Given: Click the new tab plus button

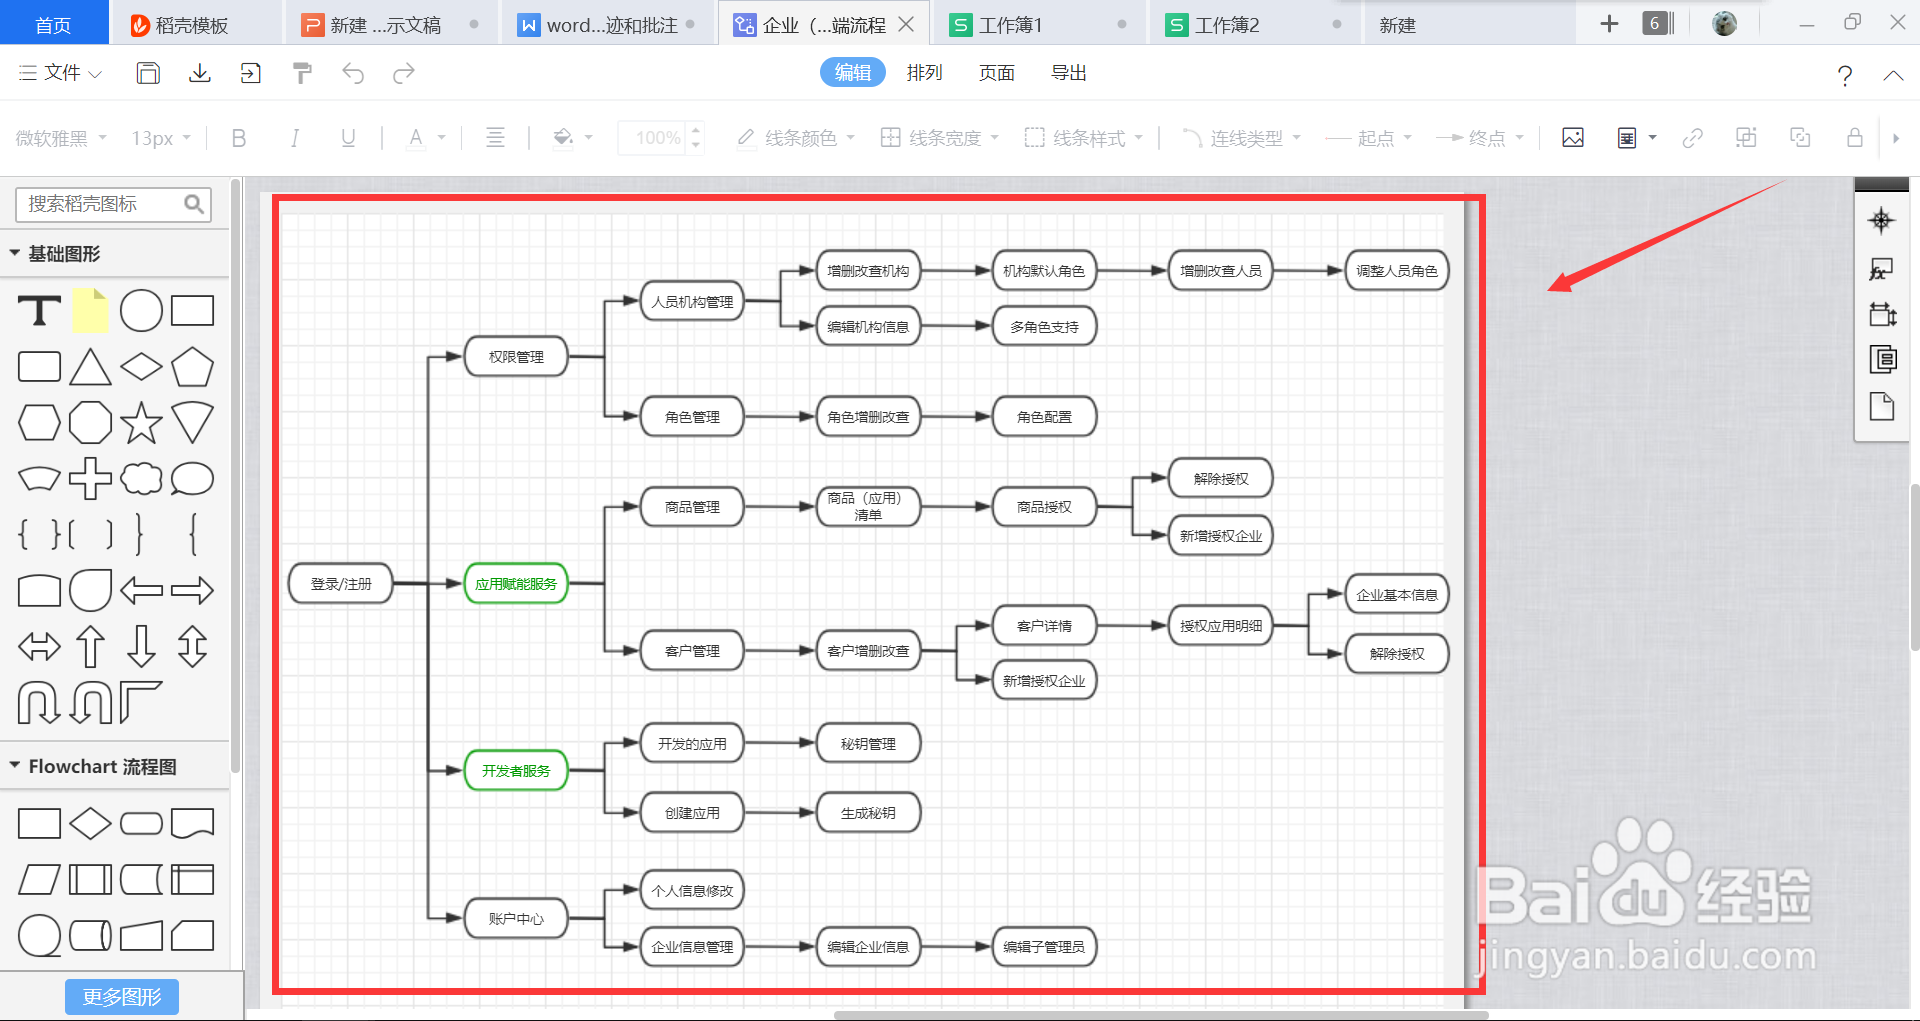Looking at the screenshot, I should 1609,23.
